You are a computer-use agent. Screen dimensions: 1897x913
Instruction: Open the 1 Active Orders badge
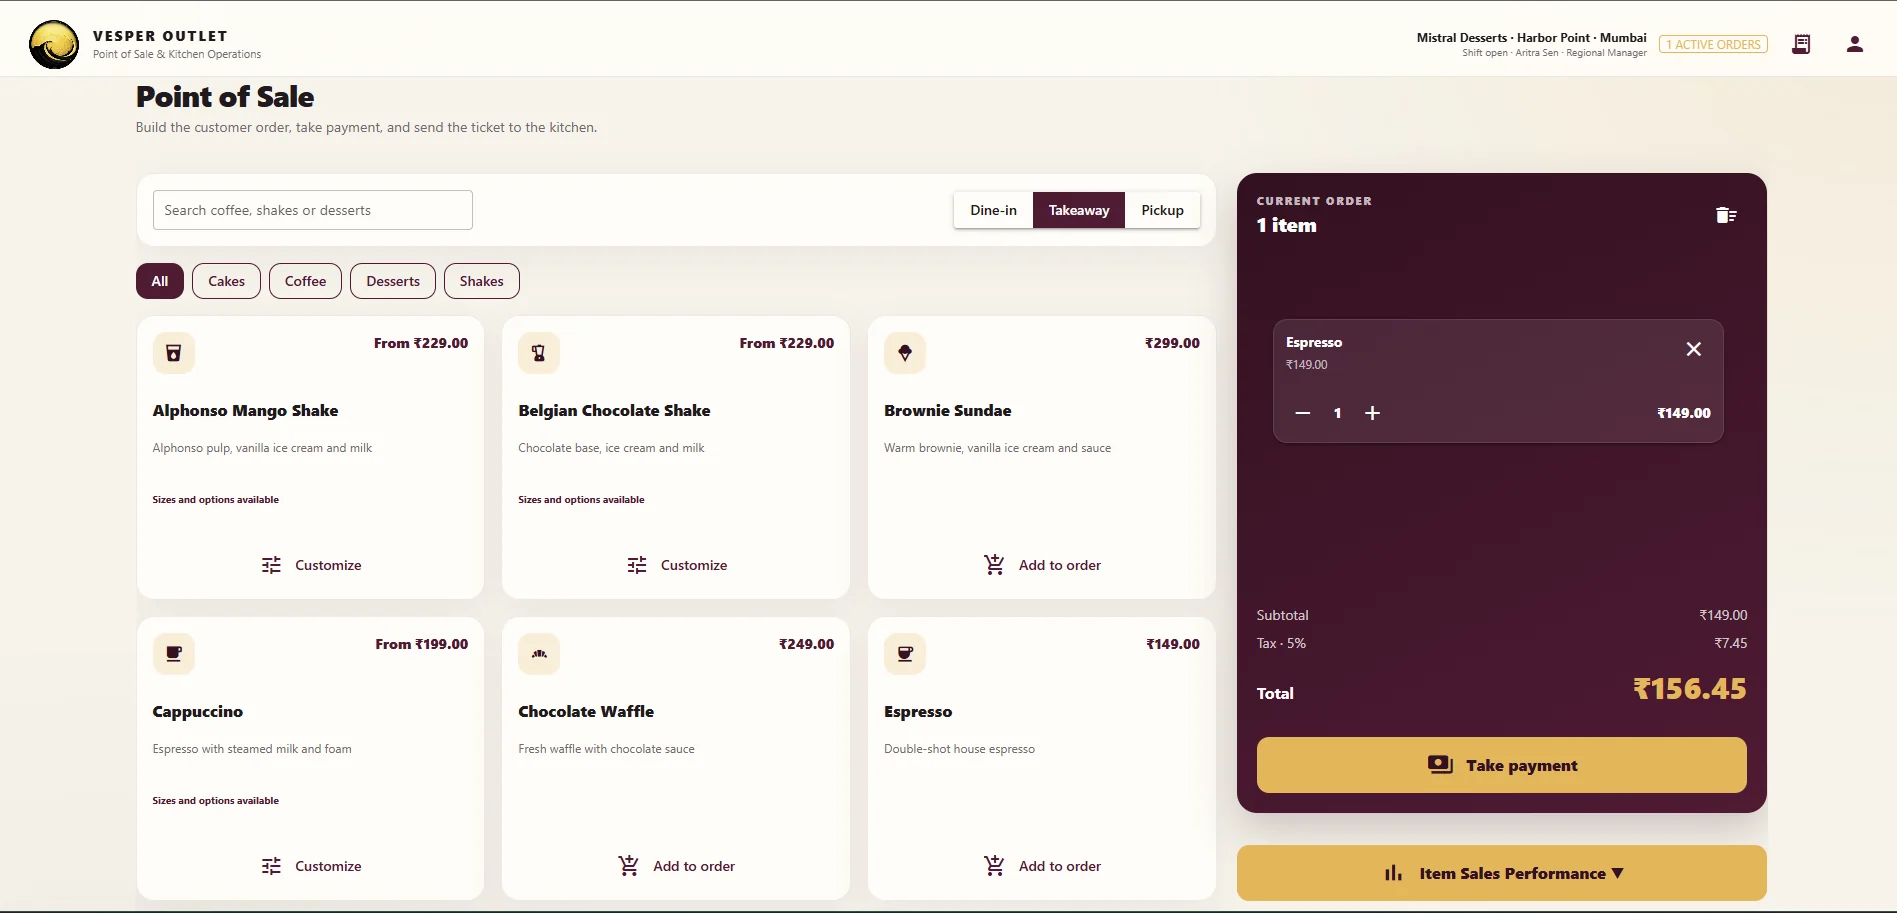1713,44
